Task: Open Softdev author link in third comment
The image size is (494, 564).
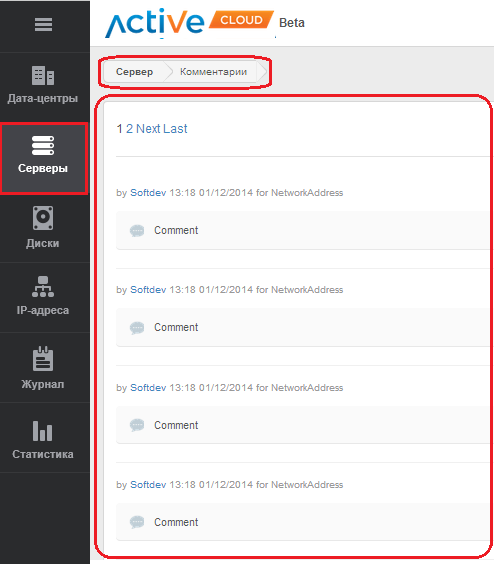Action: 148,388
